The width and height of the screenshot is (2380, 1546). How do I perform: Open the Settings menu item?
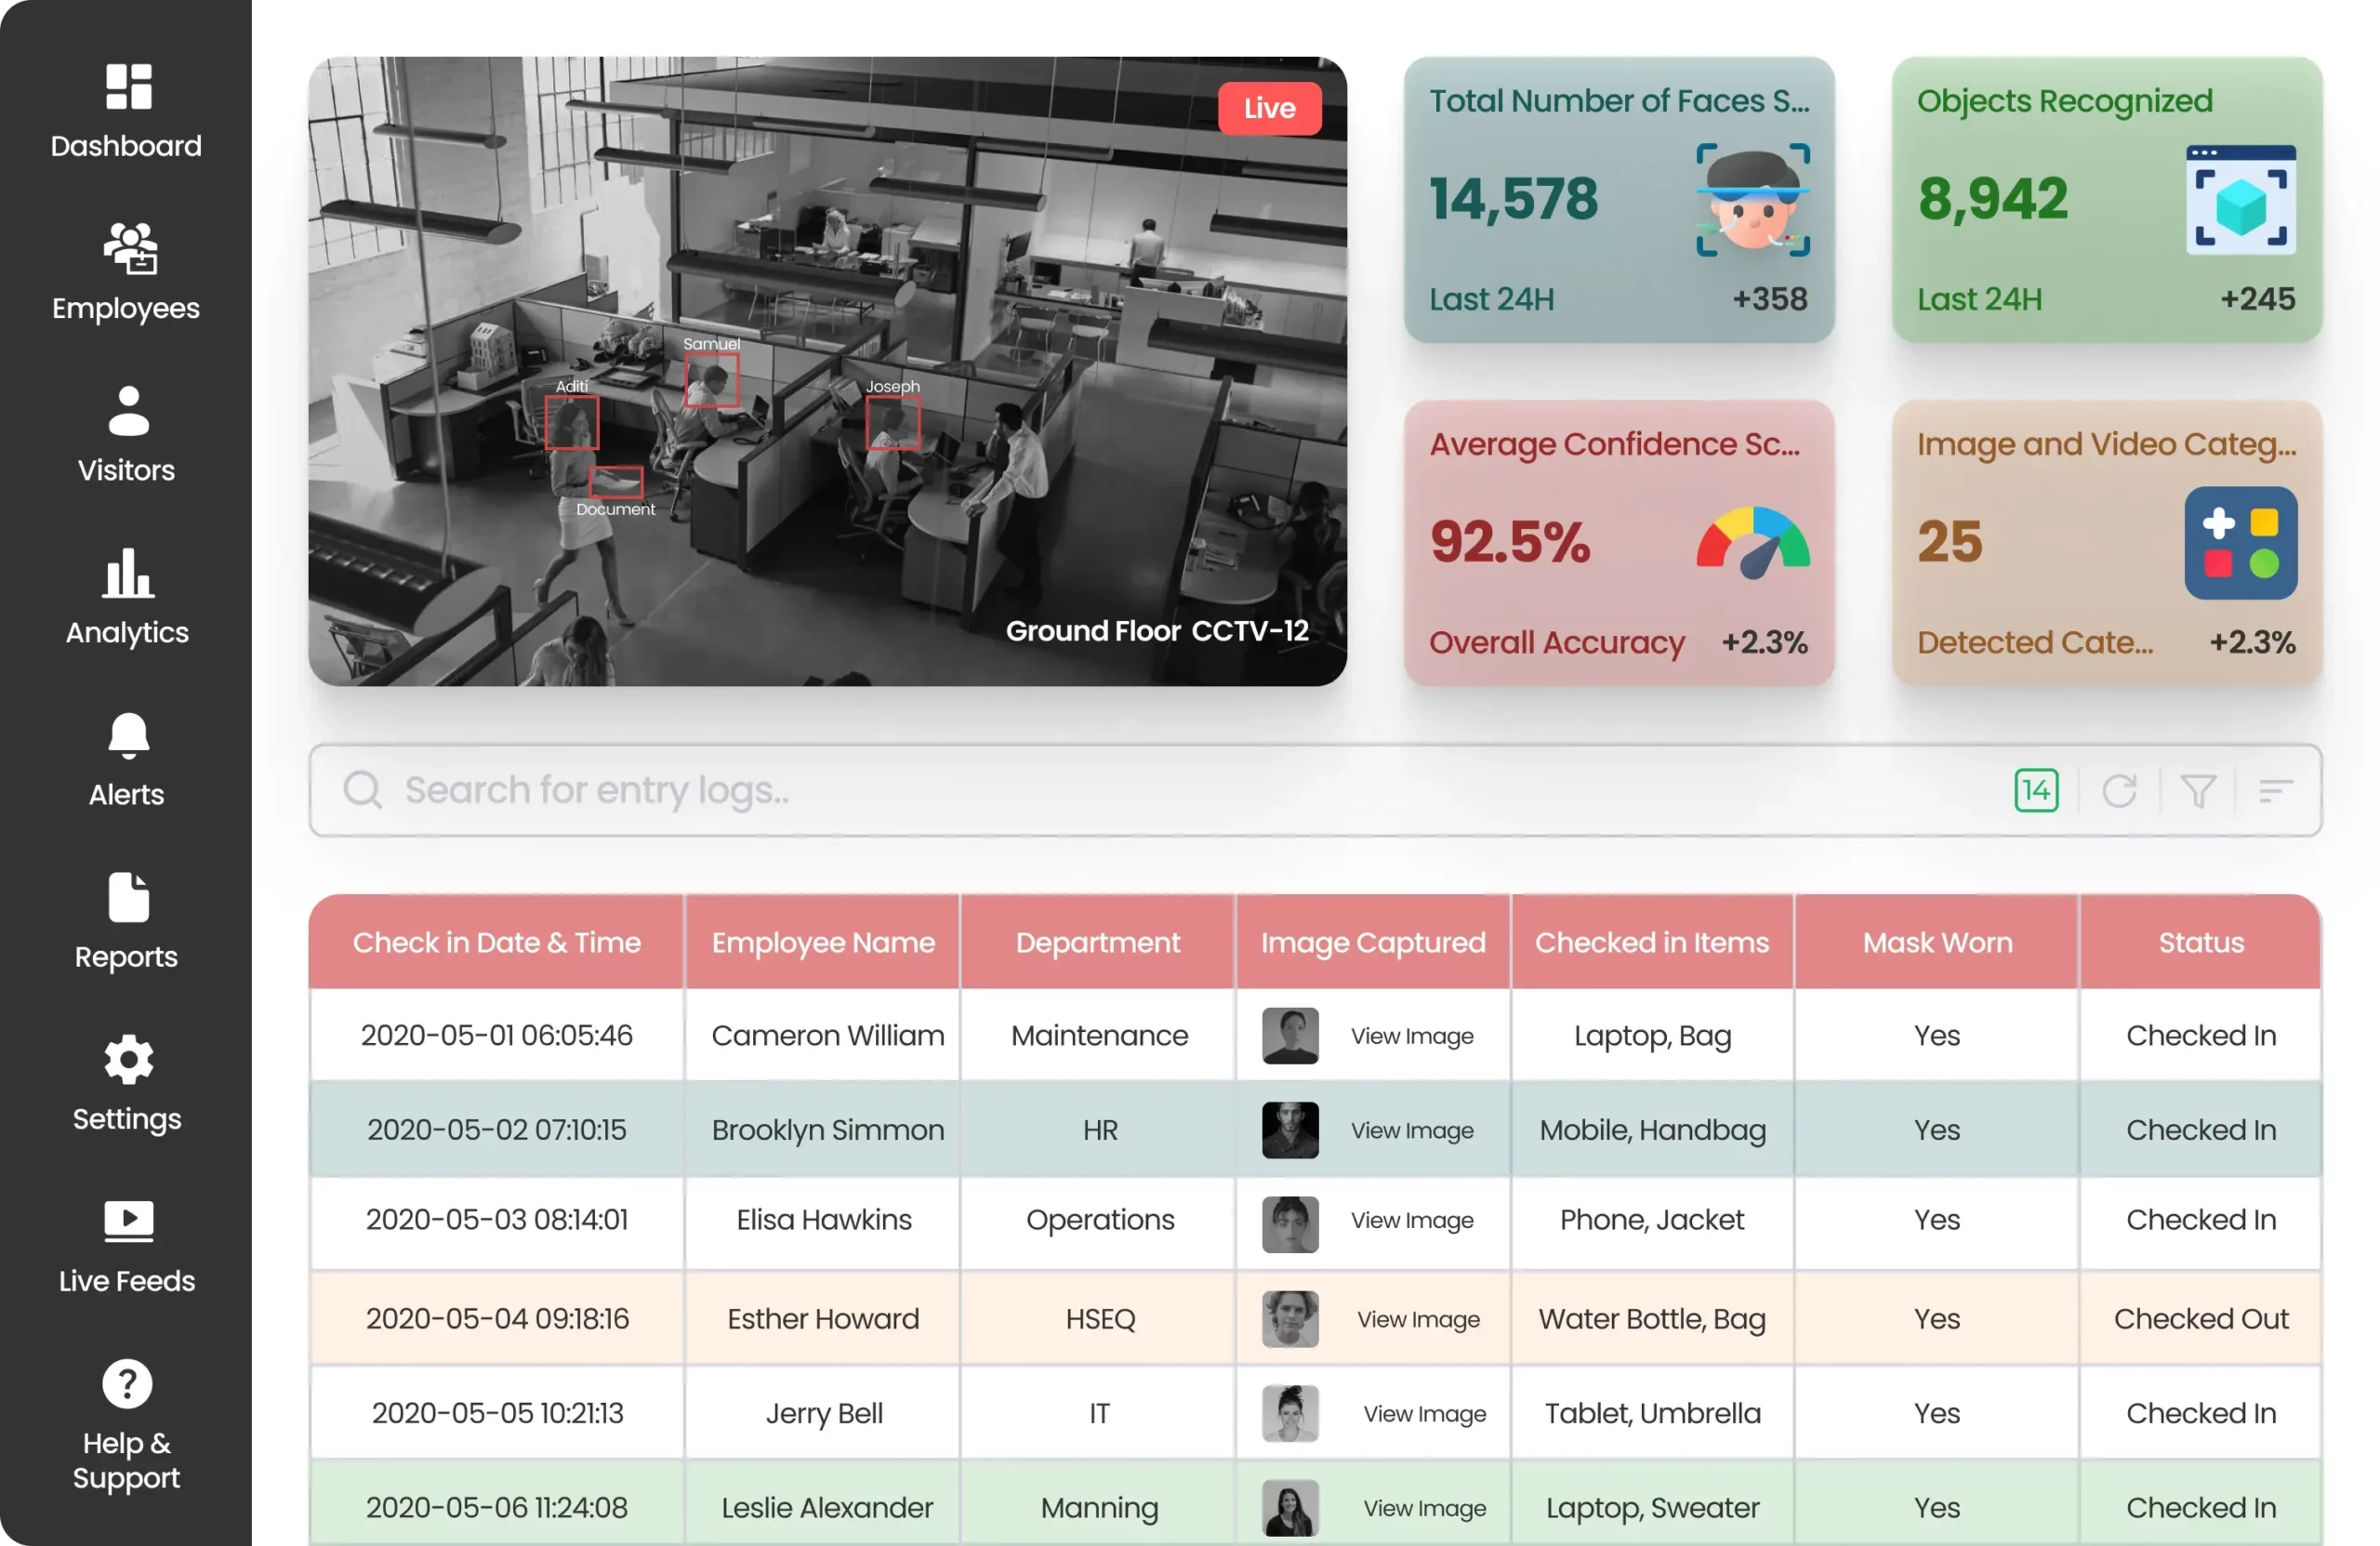tap(126, 1083)
